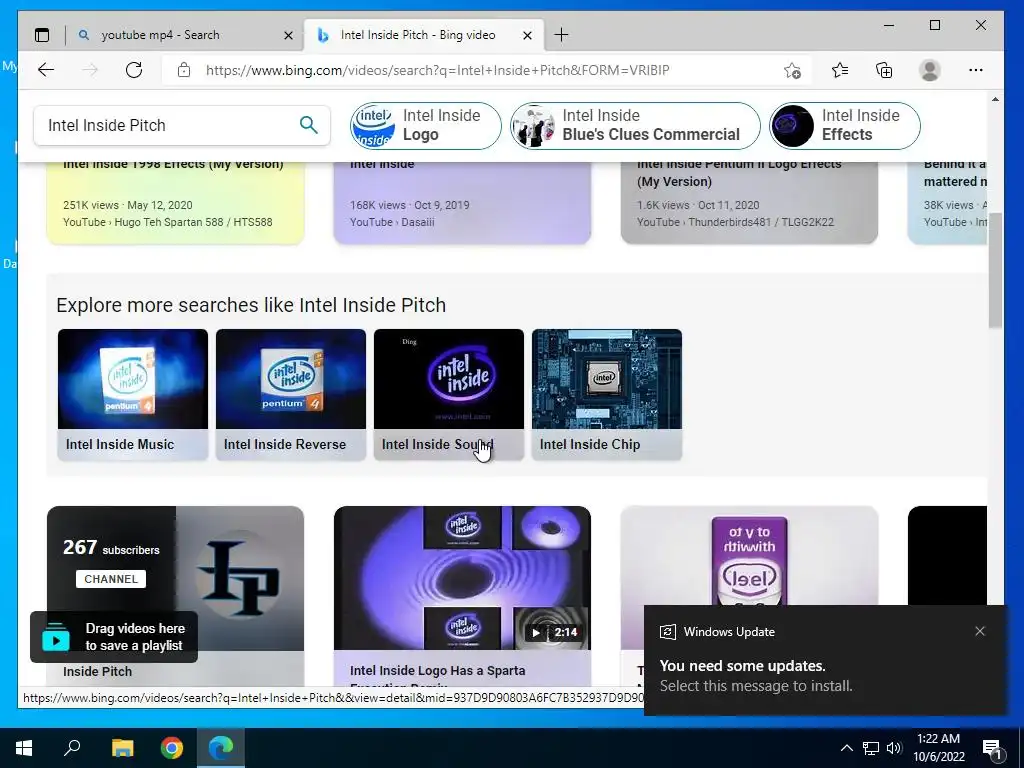Click the scrollbar up arrow
Image resolution: width=1024 pixels, height=768 pixels.
995,99
